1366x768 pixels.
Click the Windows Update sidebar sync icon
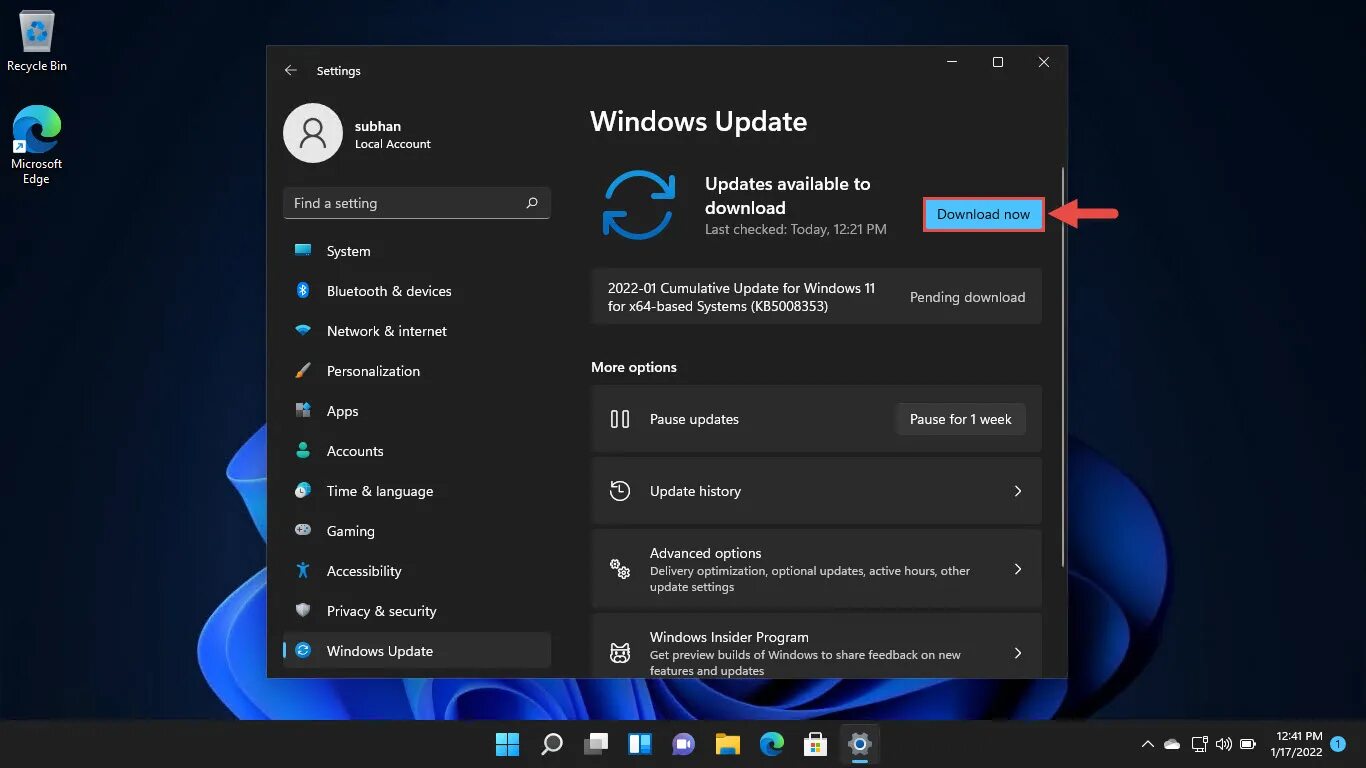302,650
